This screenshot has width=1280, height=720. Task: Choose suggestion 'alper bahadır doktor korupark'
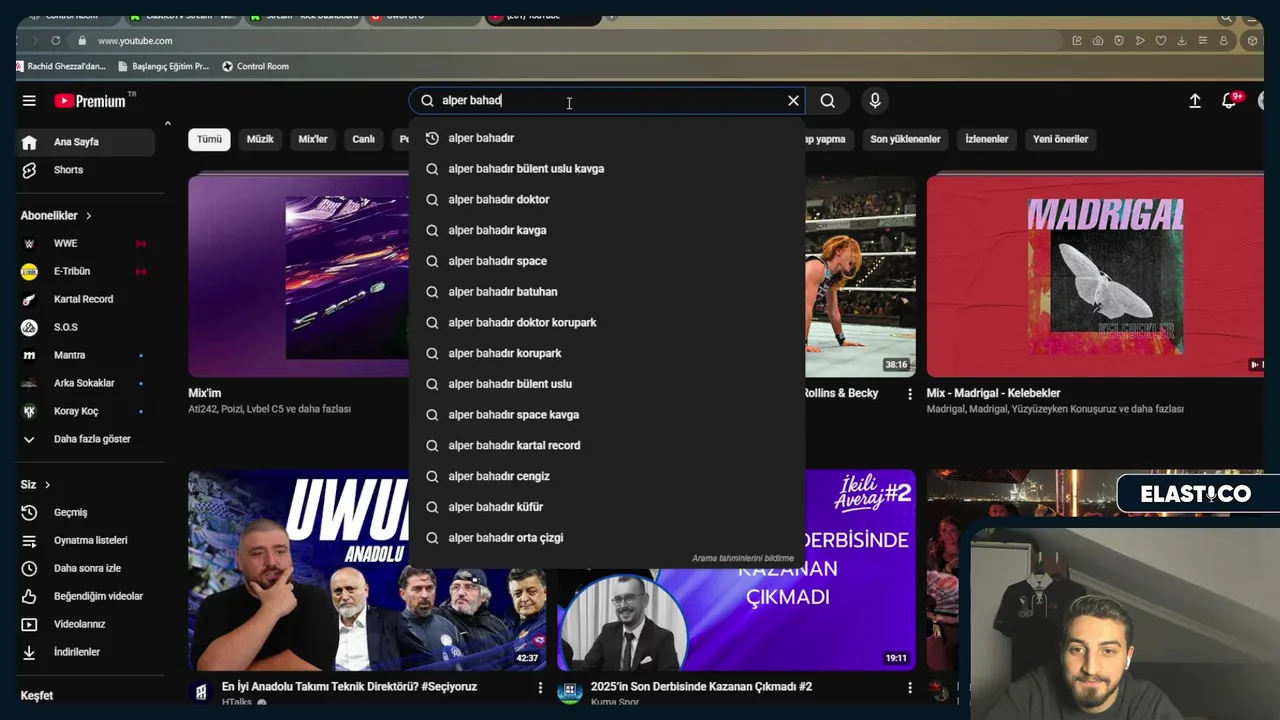point(607,323)
